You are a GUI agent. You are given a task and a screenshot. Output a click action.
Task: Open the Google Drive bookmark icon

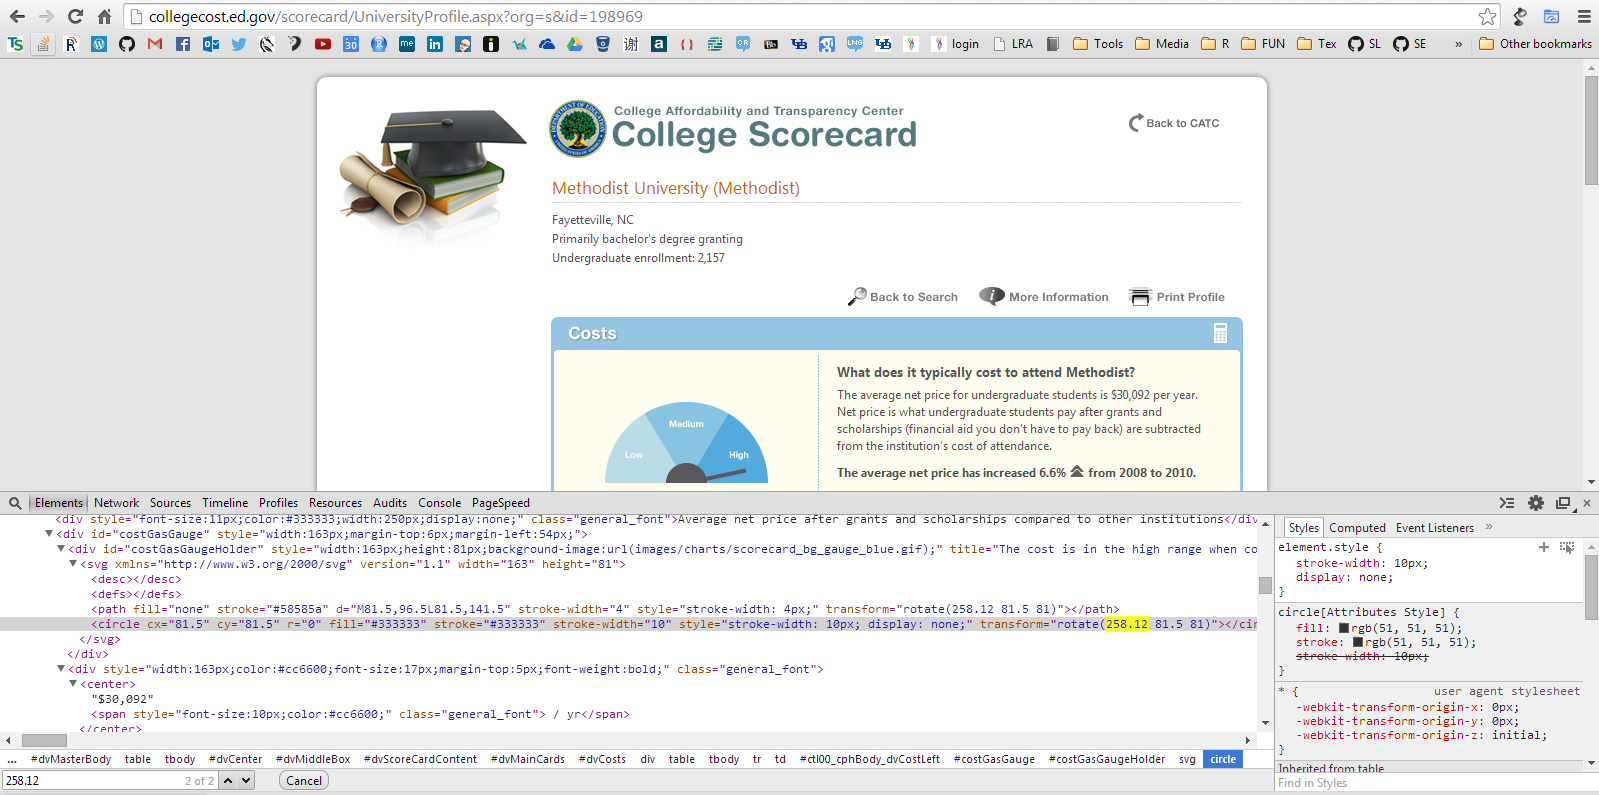[575, 44]
